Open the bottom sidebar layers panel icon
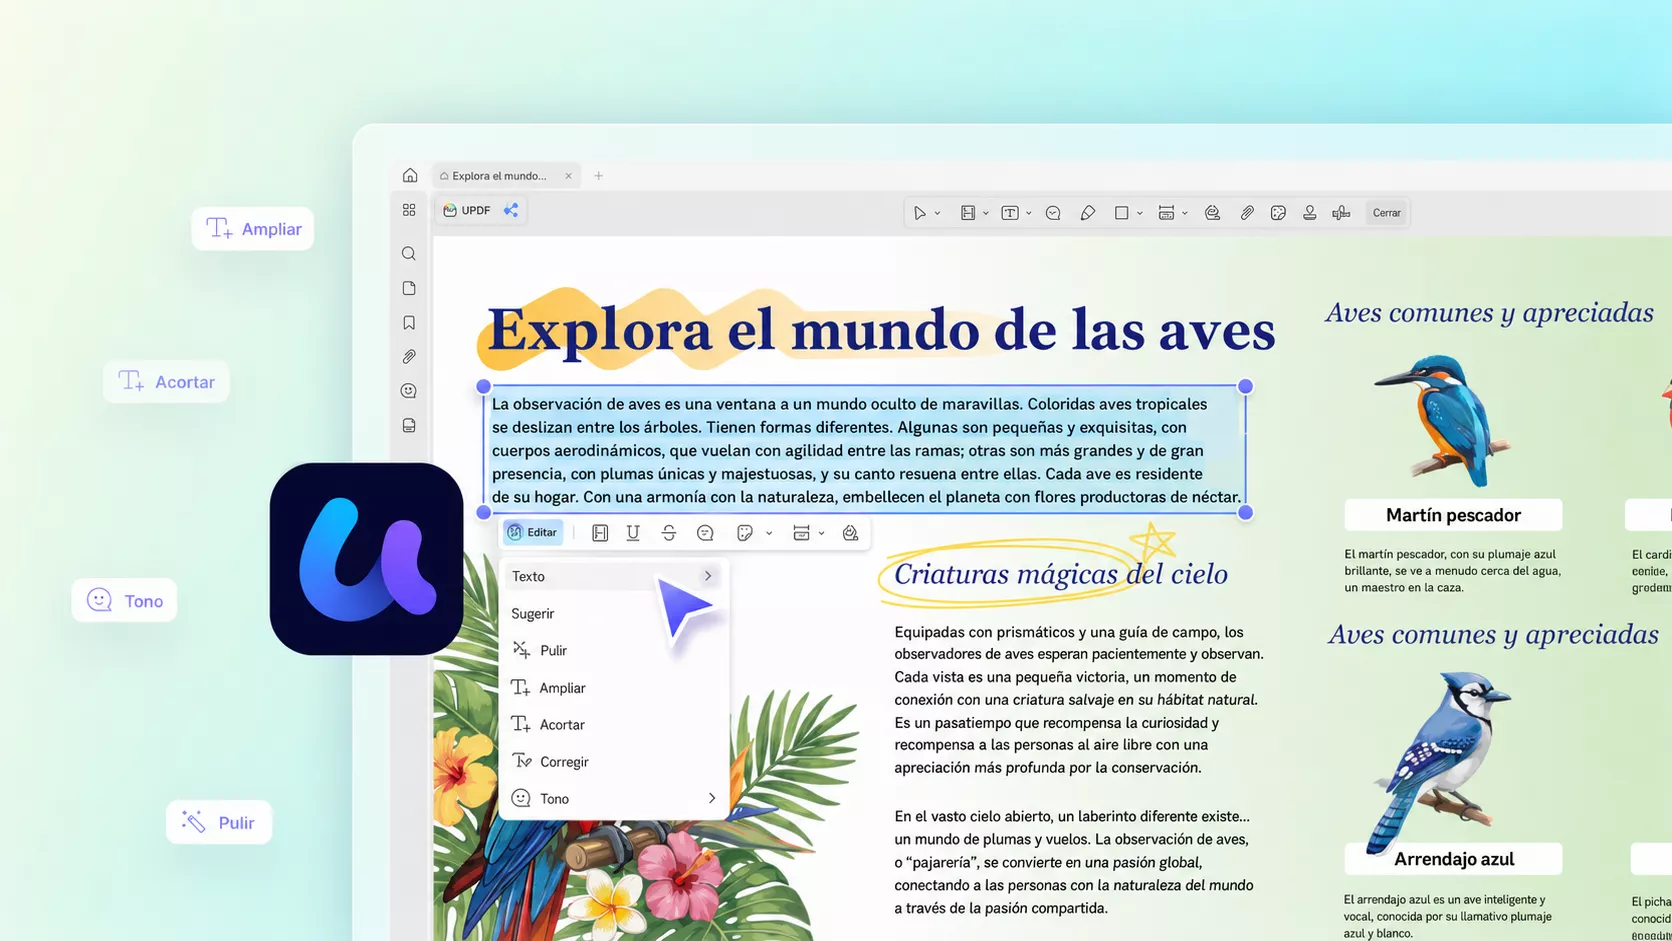The width and height of the screenshot is (1672, 941). 409,426
